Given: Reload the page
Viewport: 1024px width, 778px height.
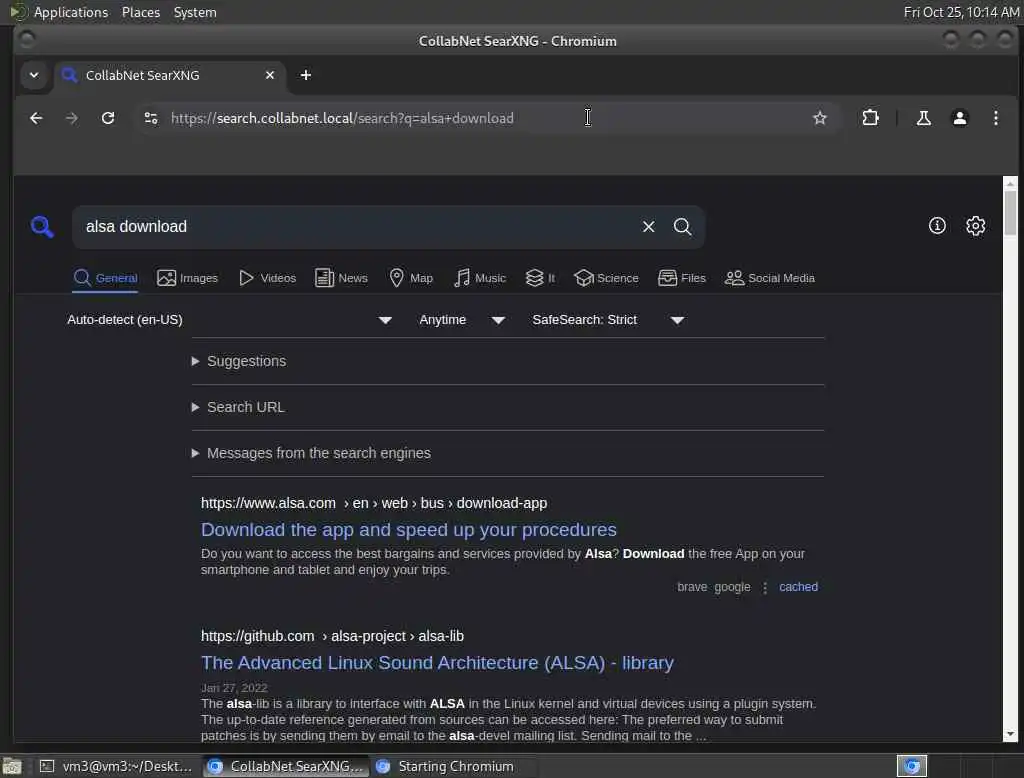Looking at the screenshot, I should (108, 118).
